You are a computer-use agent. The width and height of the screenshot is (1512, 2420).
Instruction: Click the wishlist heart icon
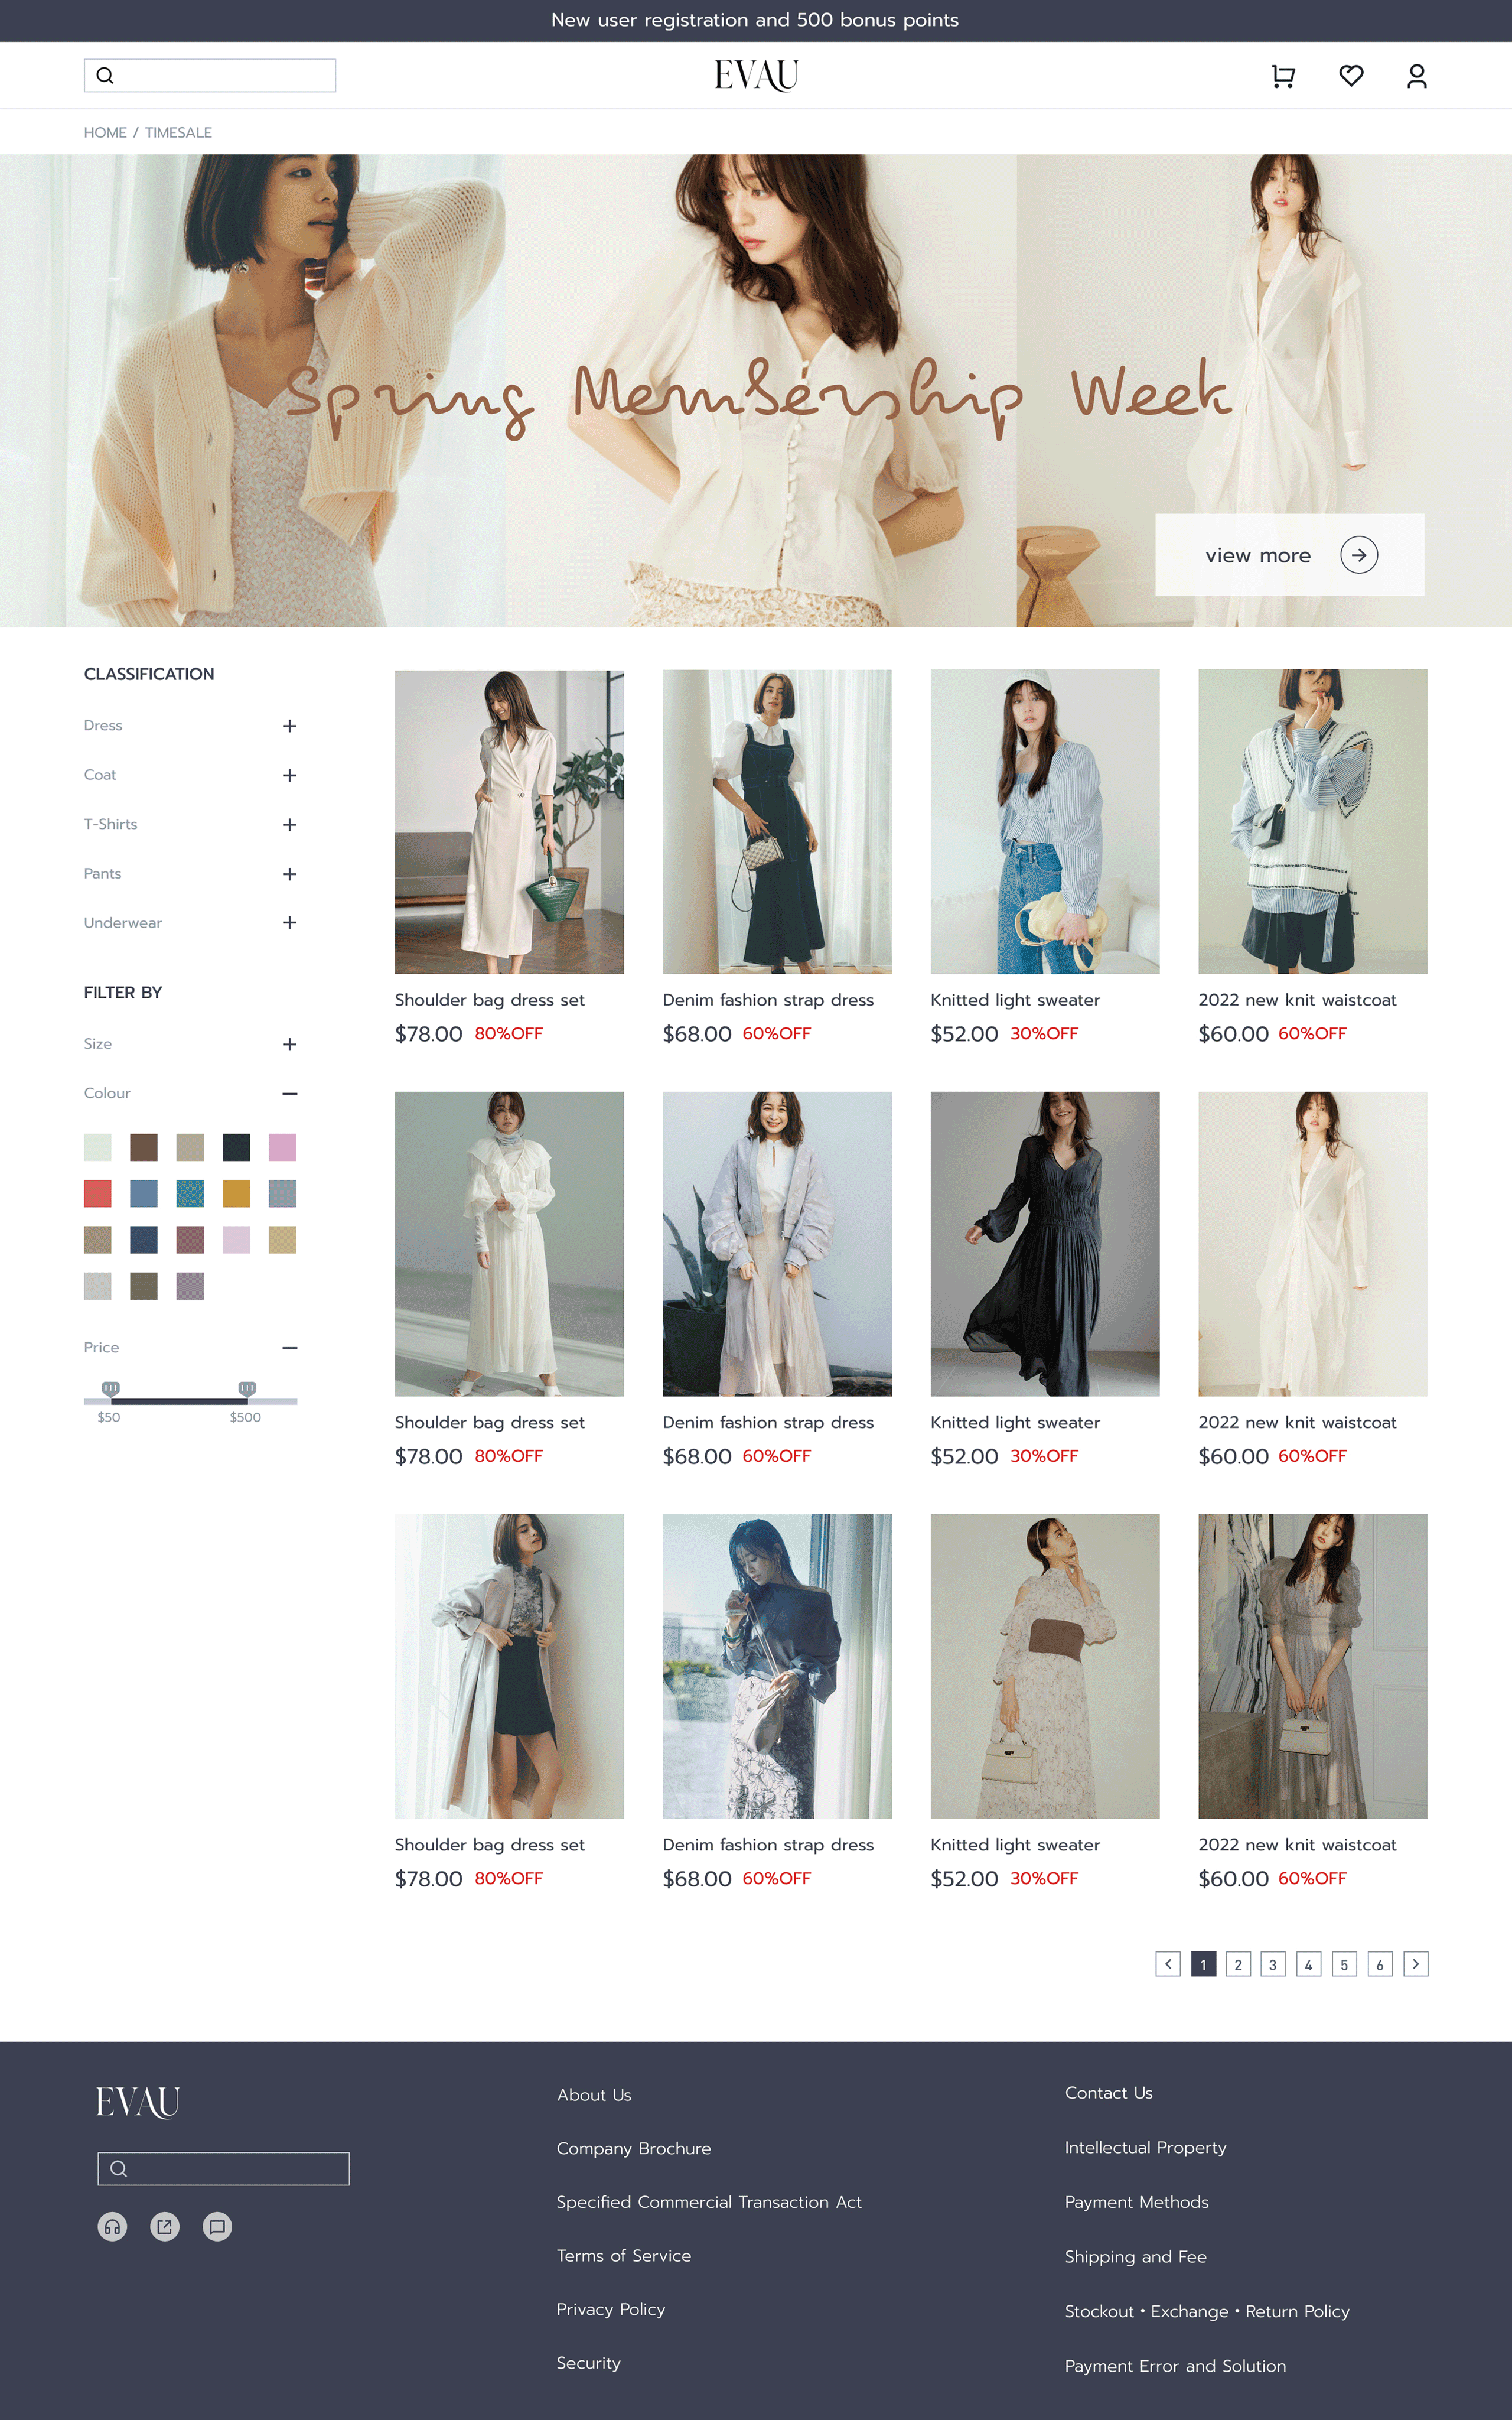1351,76
